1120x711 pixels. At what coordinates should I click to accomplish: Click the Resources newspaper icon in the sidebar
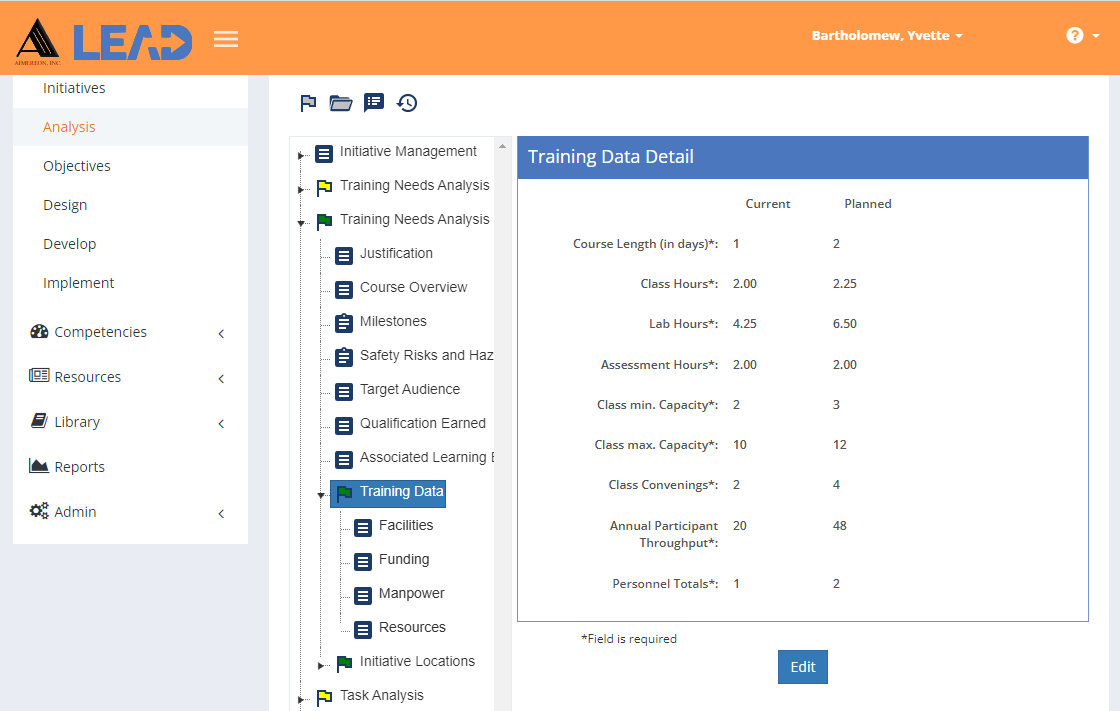(39, 375)
